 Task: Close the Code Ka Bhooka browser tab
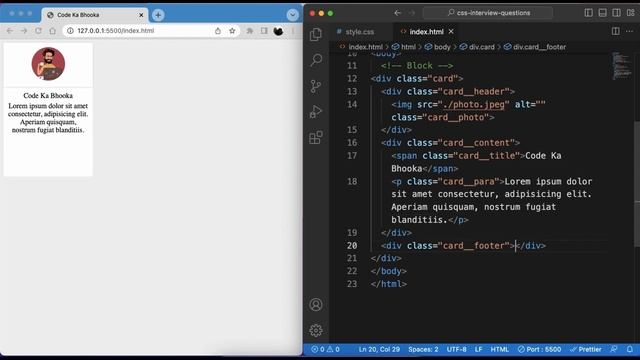[141, 15]
